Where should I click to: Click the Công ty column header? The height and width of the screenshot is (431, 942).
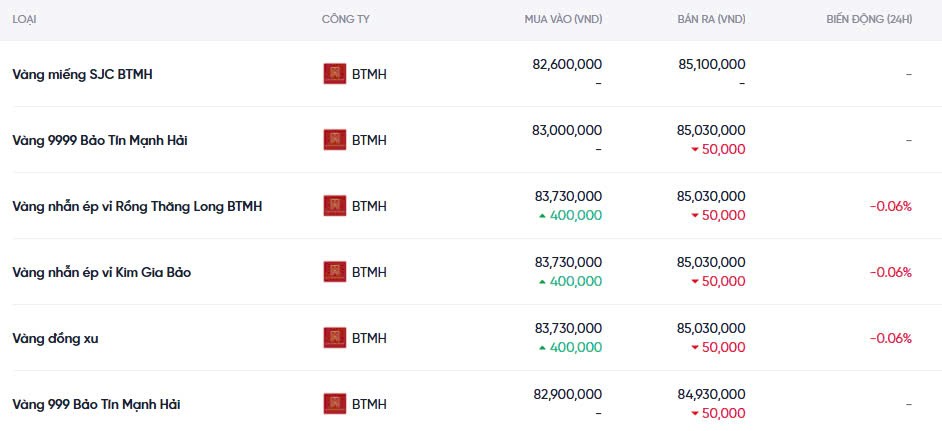click(x=346, y=20)
